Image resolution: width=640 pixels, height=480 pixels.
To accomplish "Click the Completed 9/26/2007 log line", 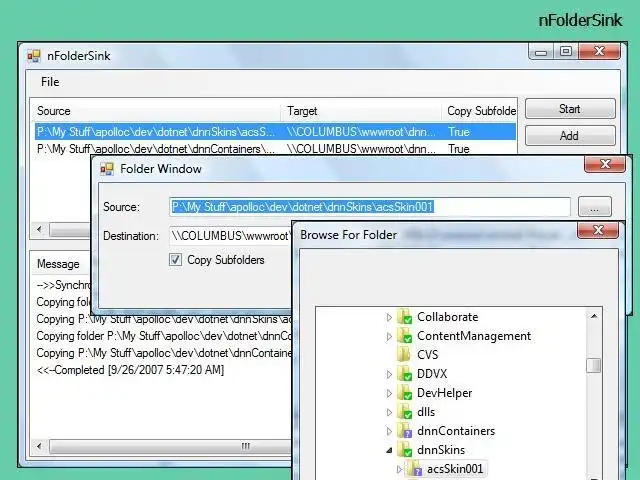I will [x=130, y=370].
